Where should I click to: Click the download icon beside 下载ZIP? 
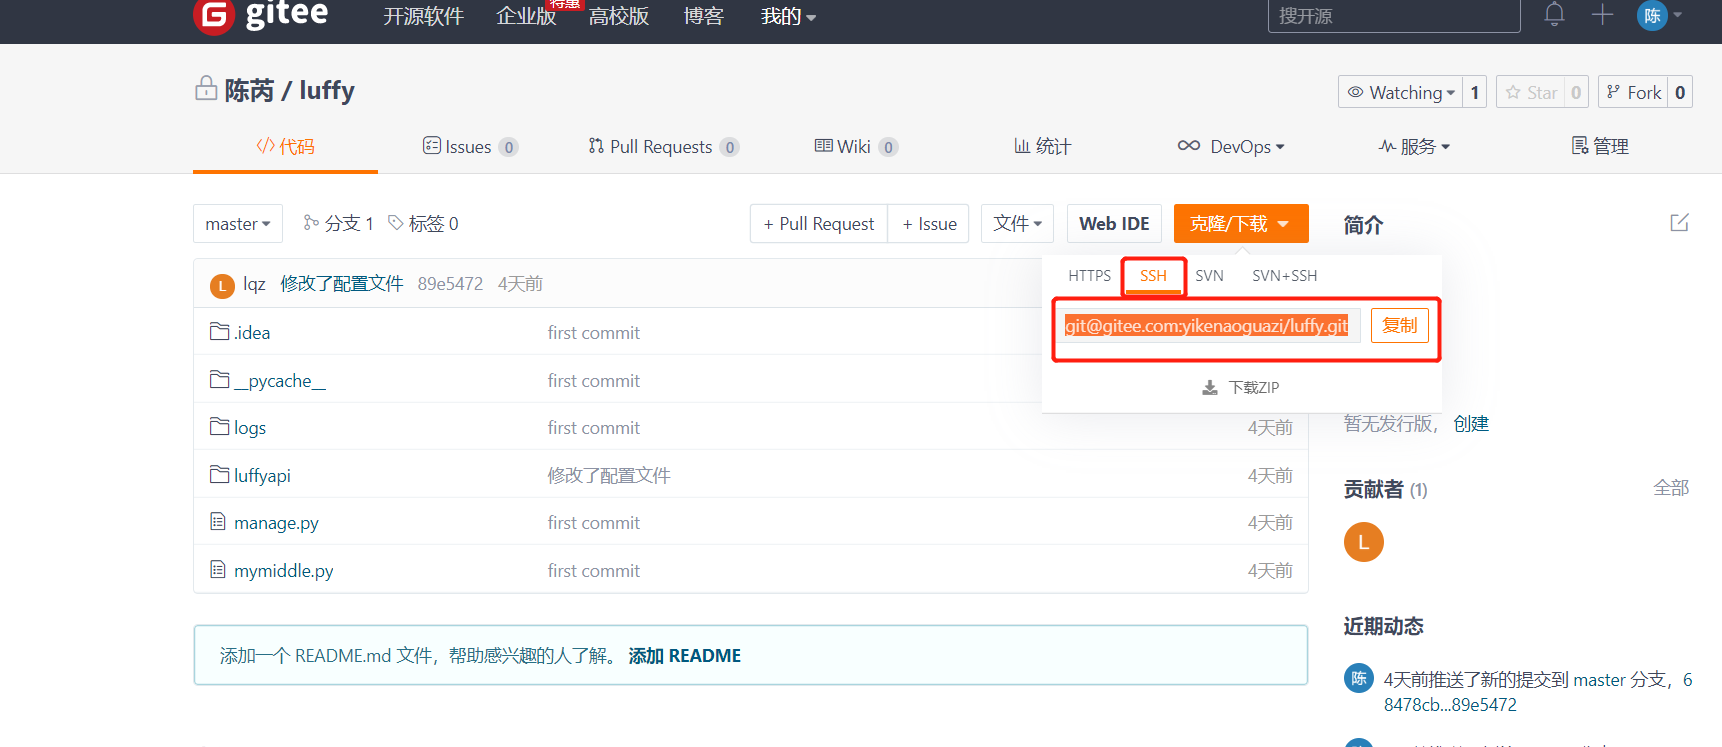coord(1210,387)
